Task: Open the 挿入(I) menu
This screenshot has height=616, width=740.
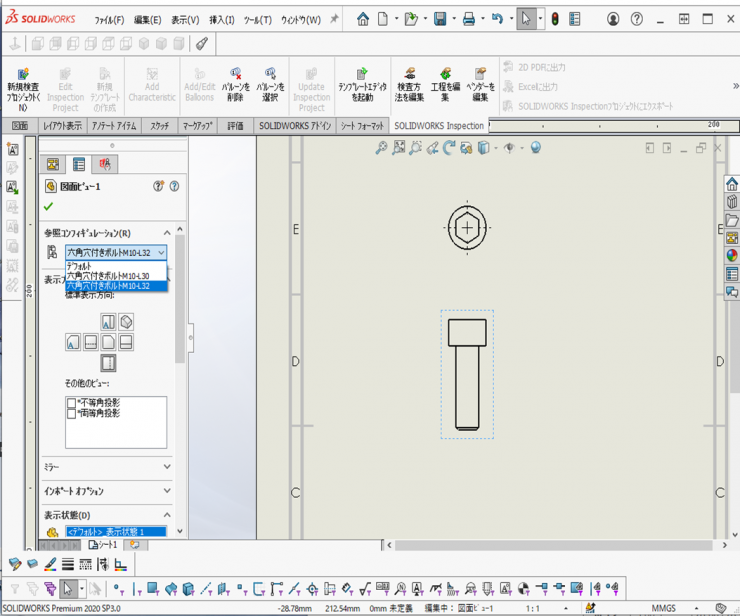Action: 221,20
